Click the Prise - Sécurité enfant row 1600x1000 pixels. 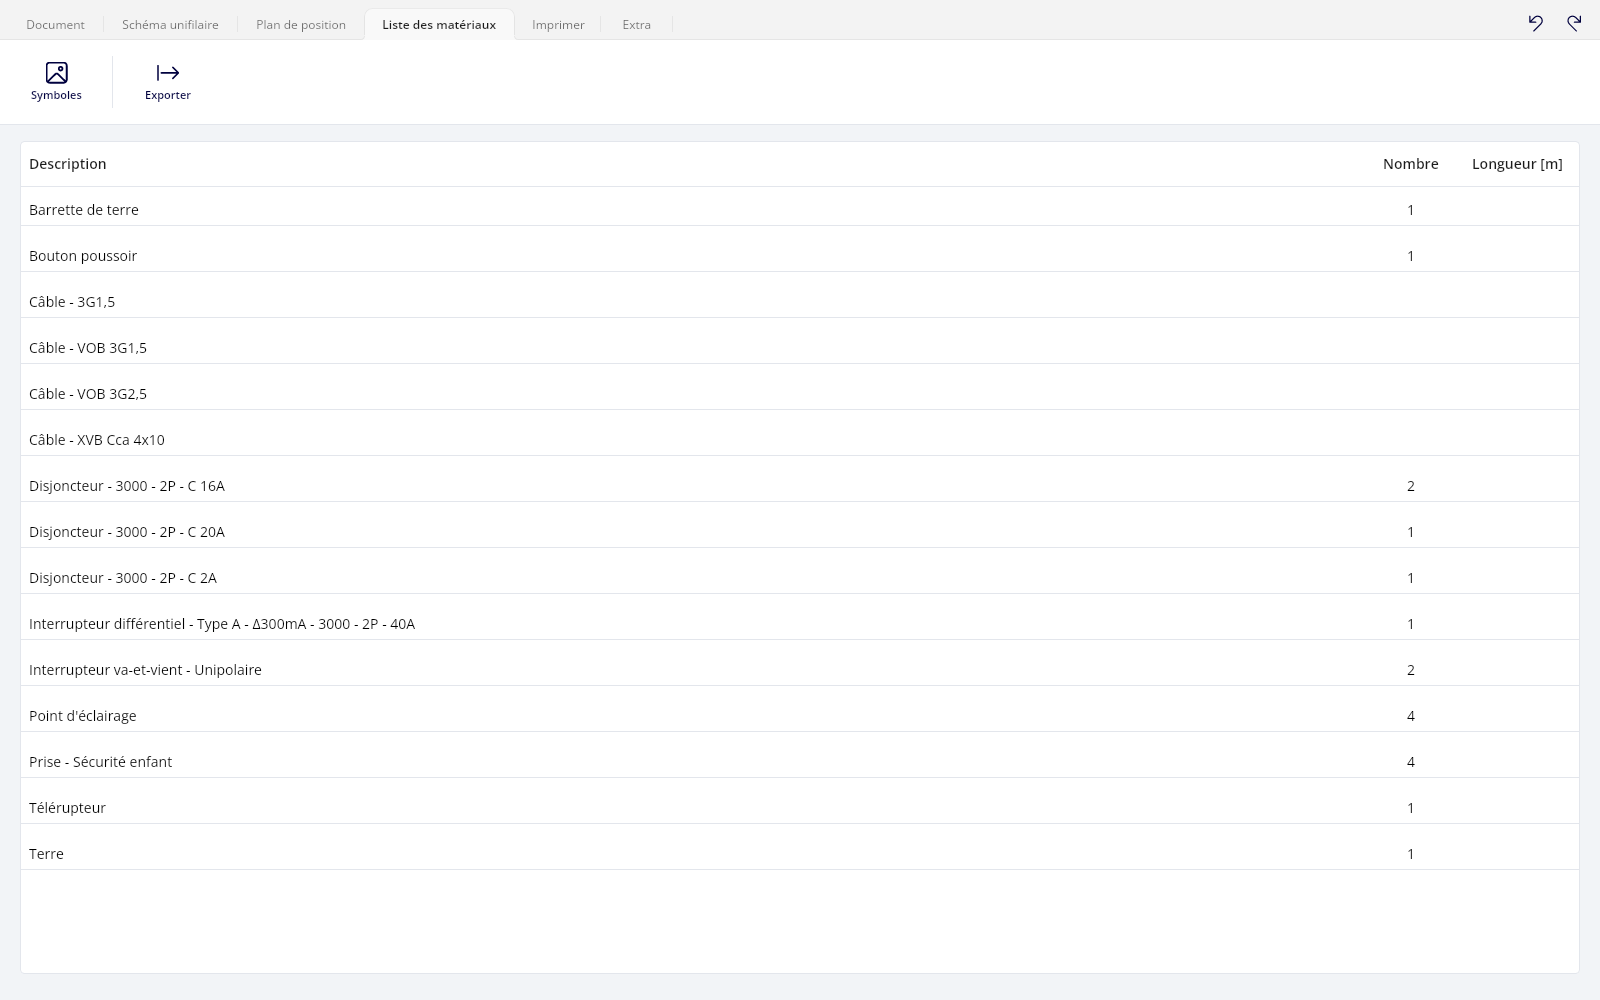click(800, 756)
